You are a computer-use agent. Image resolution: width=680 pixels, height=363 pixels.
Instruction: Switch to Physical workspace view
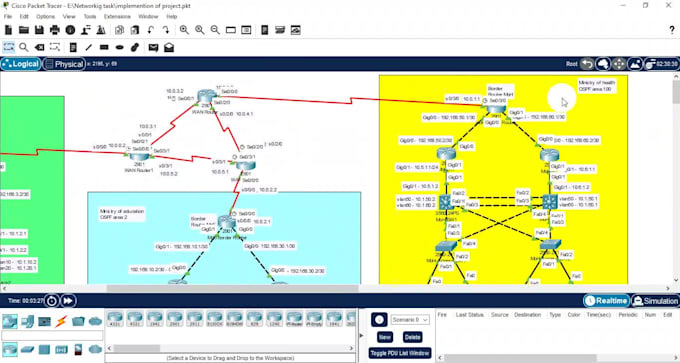(64, 64)
